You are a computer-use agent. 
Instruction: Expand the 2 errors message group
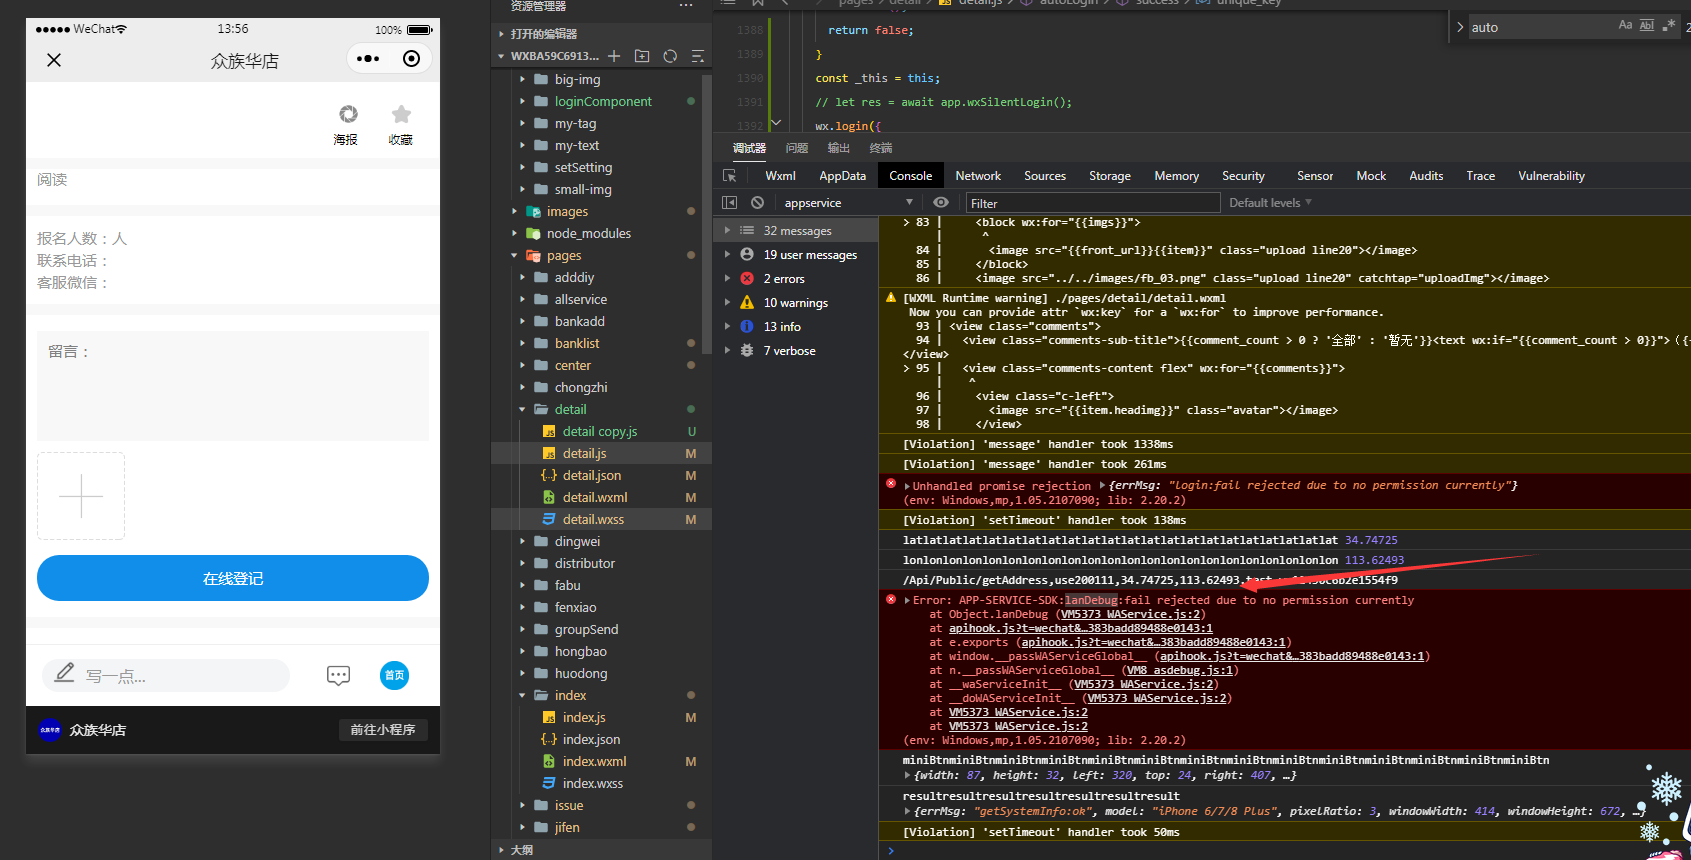pyautogui.click(x=727, y=279)
